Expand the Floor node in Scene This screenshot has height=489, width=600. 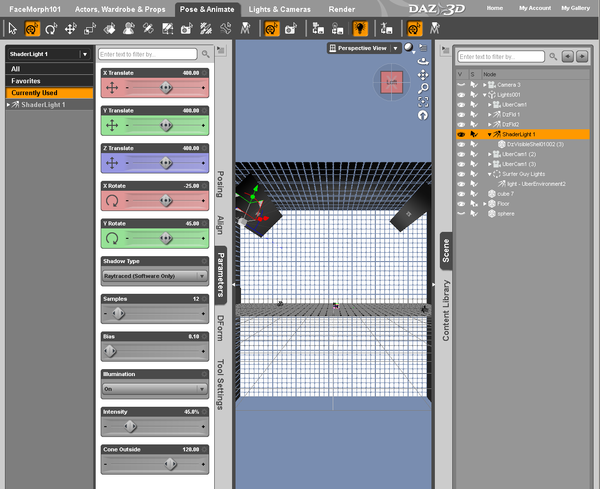tap(484, 204)
